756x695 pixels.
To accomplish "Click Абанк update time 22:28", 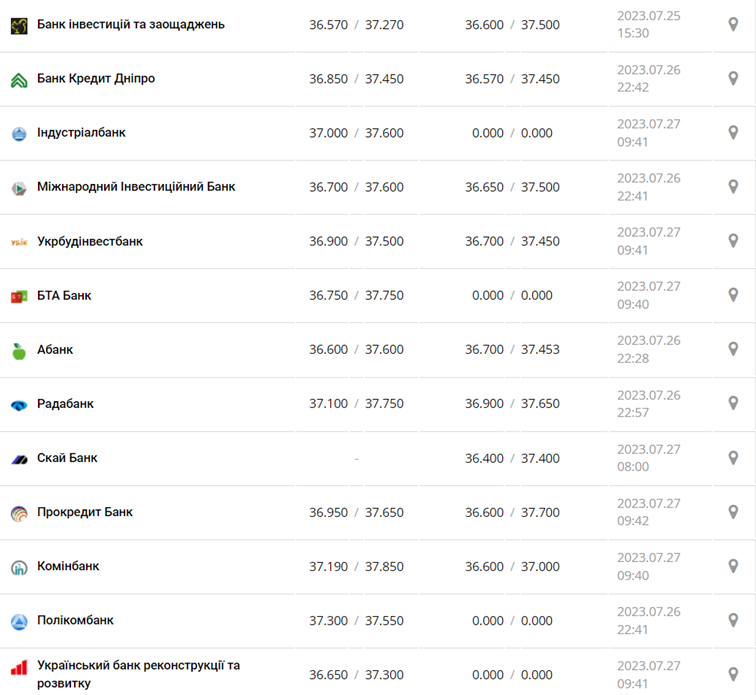I will click(x=633, y=358).
